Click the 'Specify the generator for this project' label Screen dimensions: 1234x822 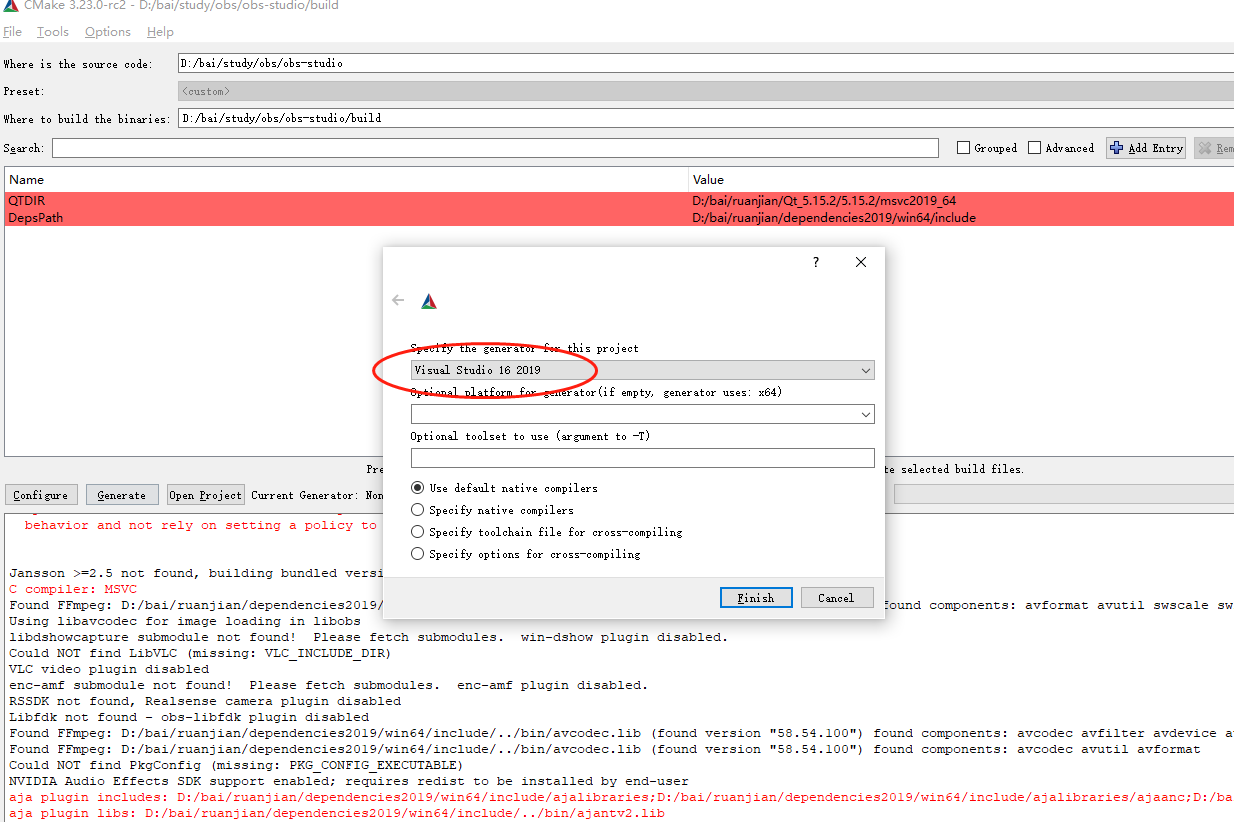[x=524, y=348]
